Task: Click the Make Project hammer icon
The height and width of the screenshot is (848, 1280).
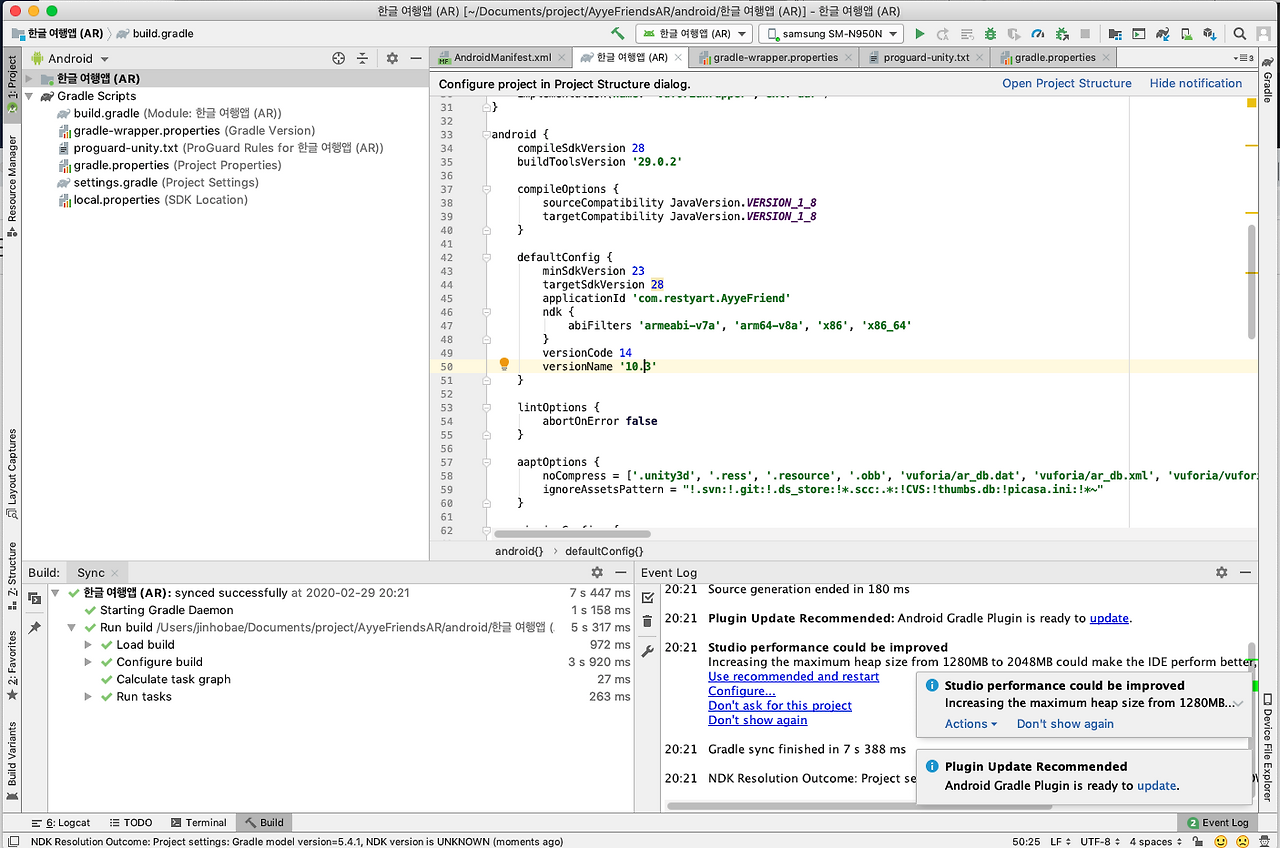Action: pyautogui.click(x=618, y=33)
